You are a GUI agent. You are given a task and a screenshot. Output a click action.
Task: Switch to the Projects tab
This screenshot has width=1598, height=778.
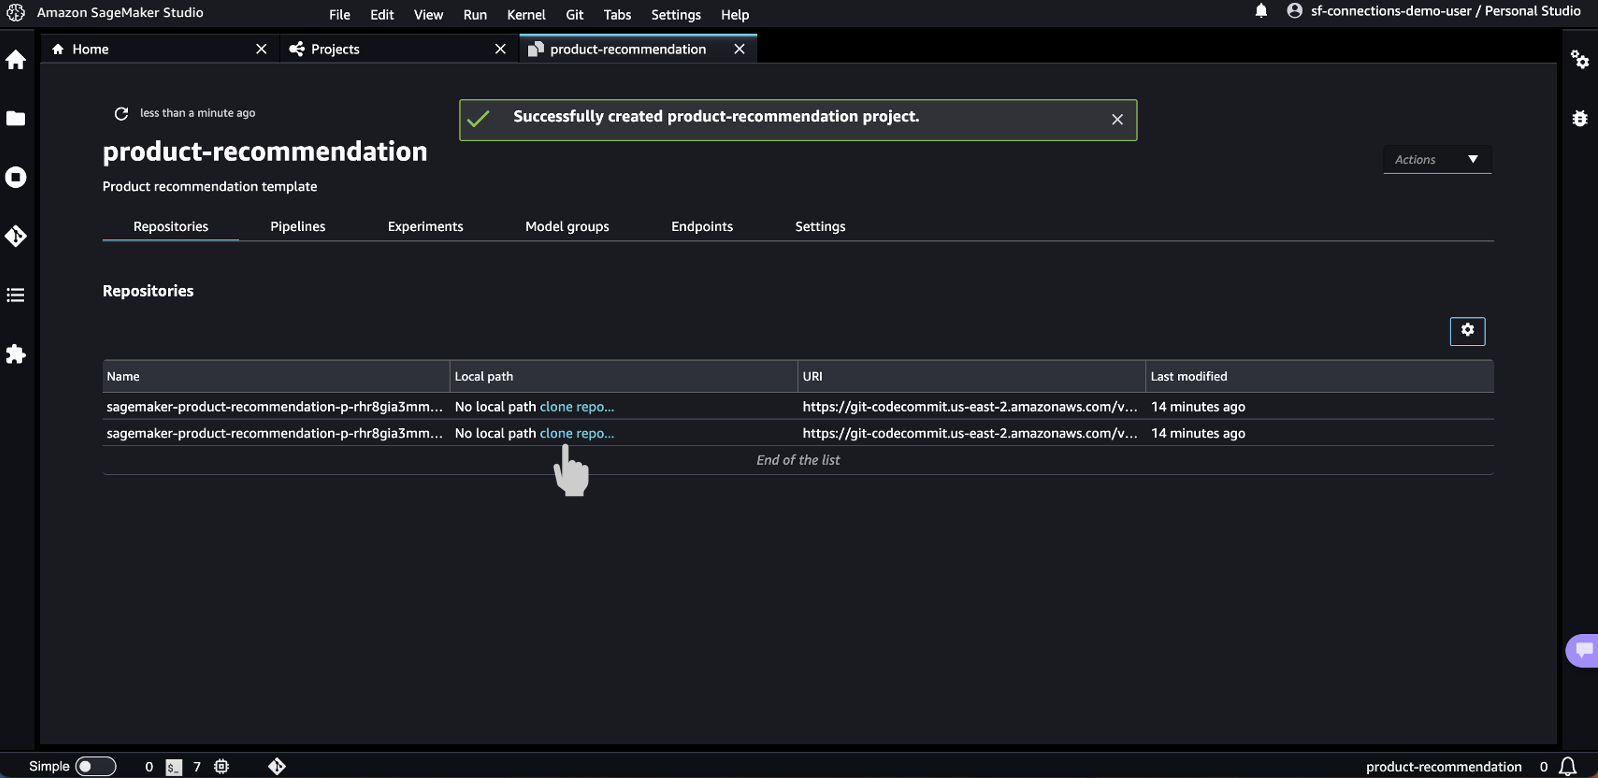(x=399, y=49)
